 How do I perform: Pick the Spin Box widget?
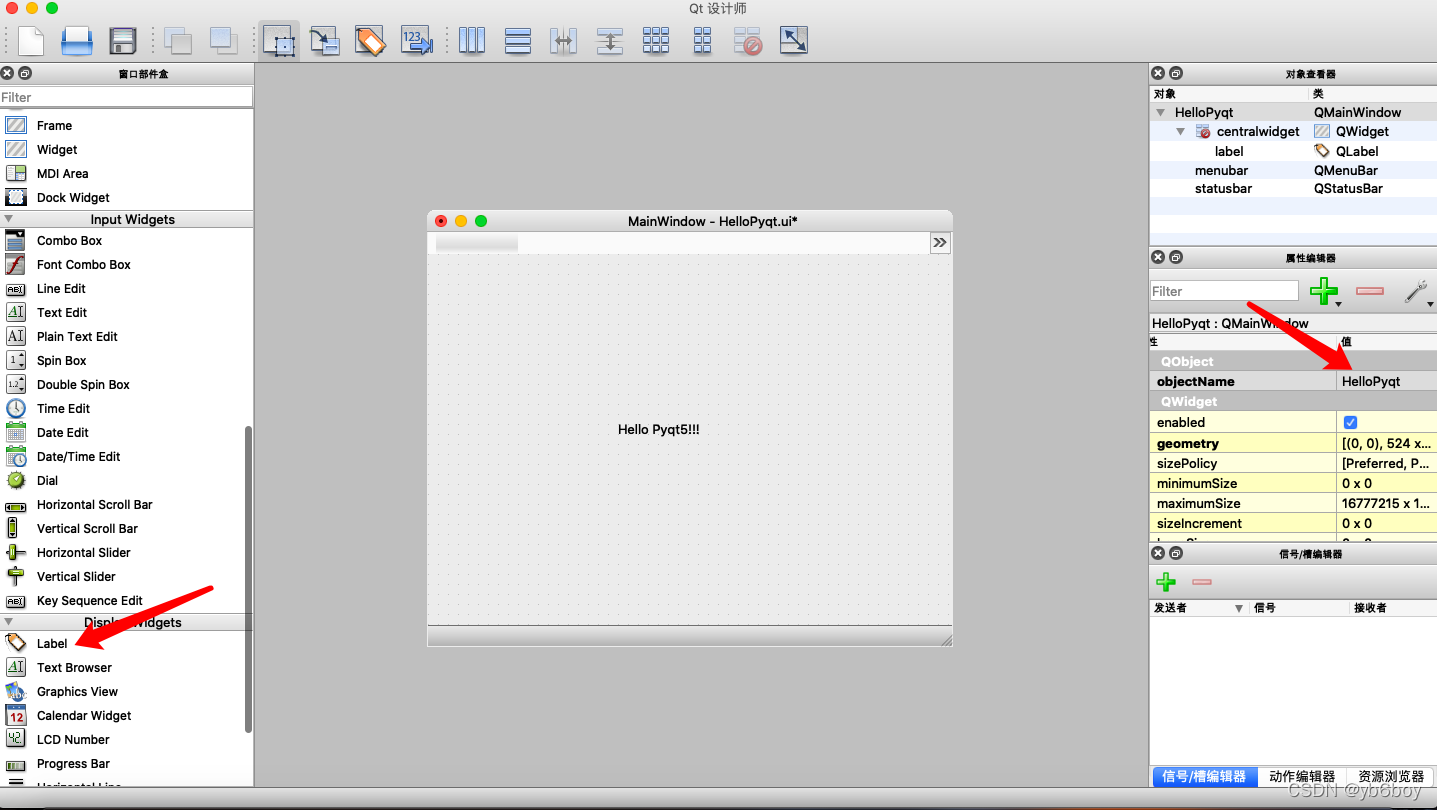[61, 360]
